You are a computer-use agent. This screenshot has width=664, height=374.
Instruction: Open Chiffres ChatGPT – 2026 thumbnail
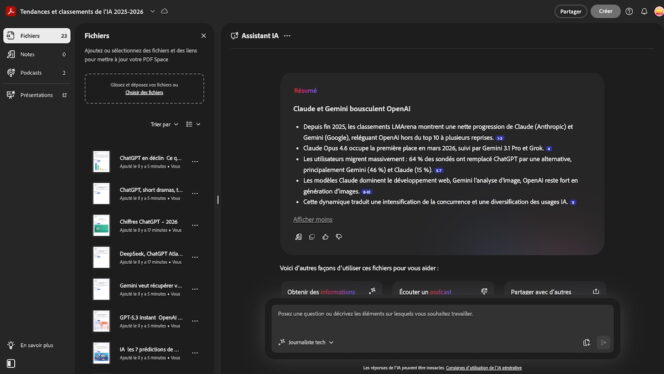coord(101,225)
